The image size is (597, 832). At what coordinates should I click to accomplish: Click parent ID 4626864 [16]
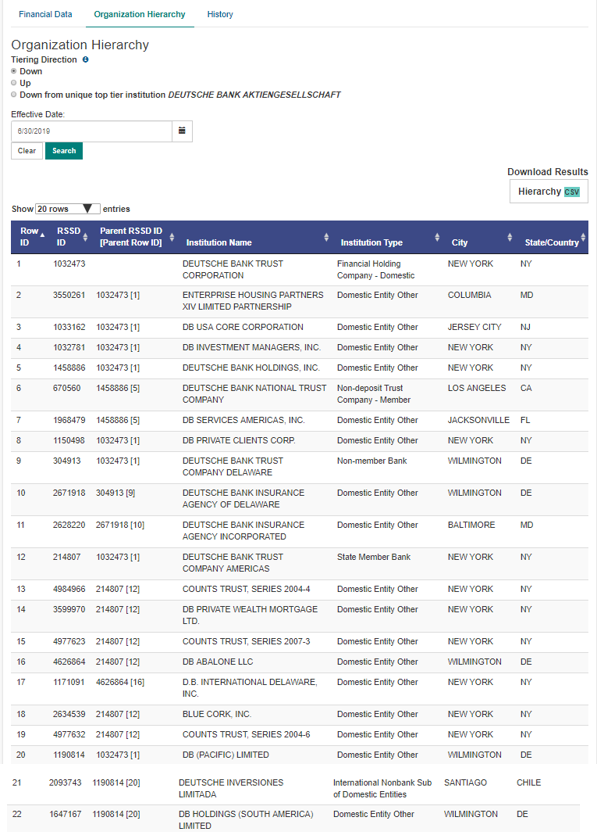coord(120,682)
